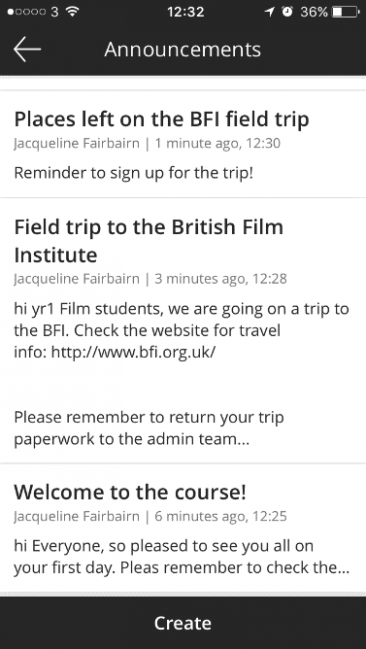366x649 pixels.
Task: Open the 'Welcome to the course!' announcement
Action: point(130,492)
